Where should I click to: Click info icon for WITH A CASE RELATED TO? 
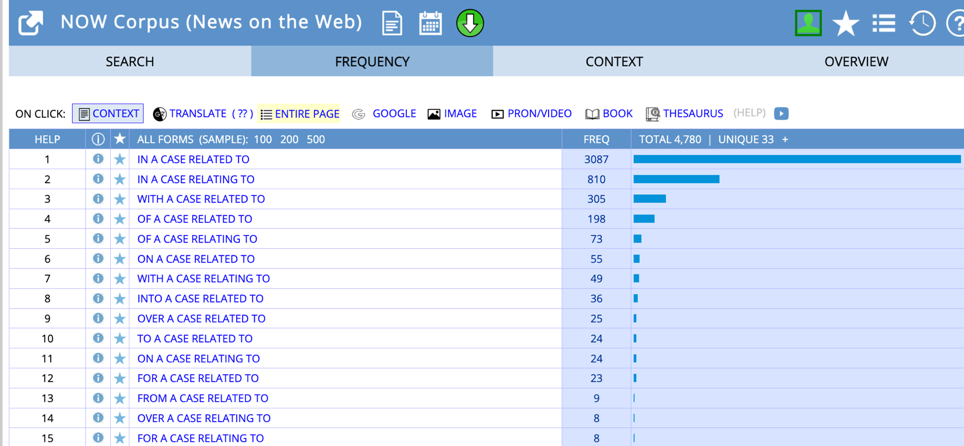tap(98, 199)
